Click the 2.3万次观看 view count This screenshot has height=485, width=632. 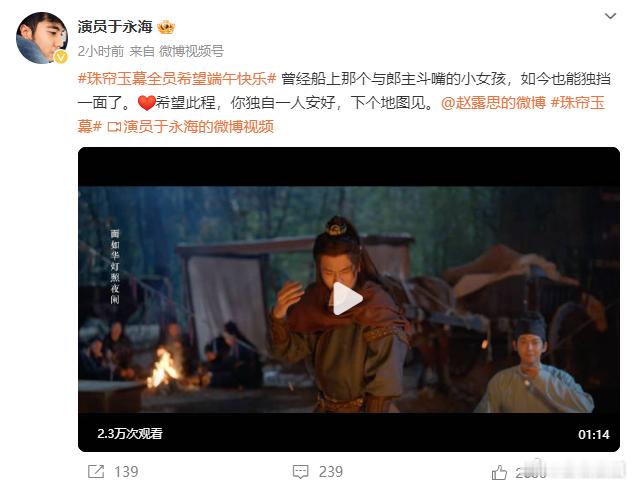[130, 433]
